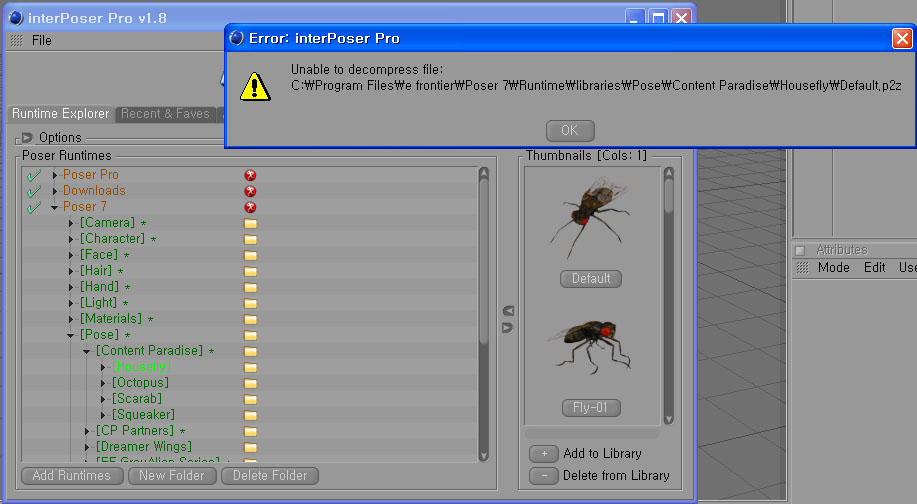This screenshot has width=917, height=504.
Task: Click the folder icon in the [Dreamer Wings] row
Action: coord(250,447)
